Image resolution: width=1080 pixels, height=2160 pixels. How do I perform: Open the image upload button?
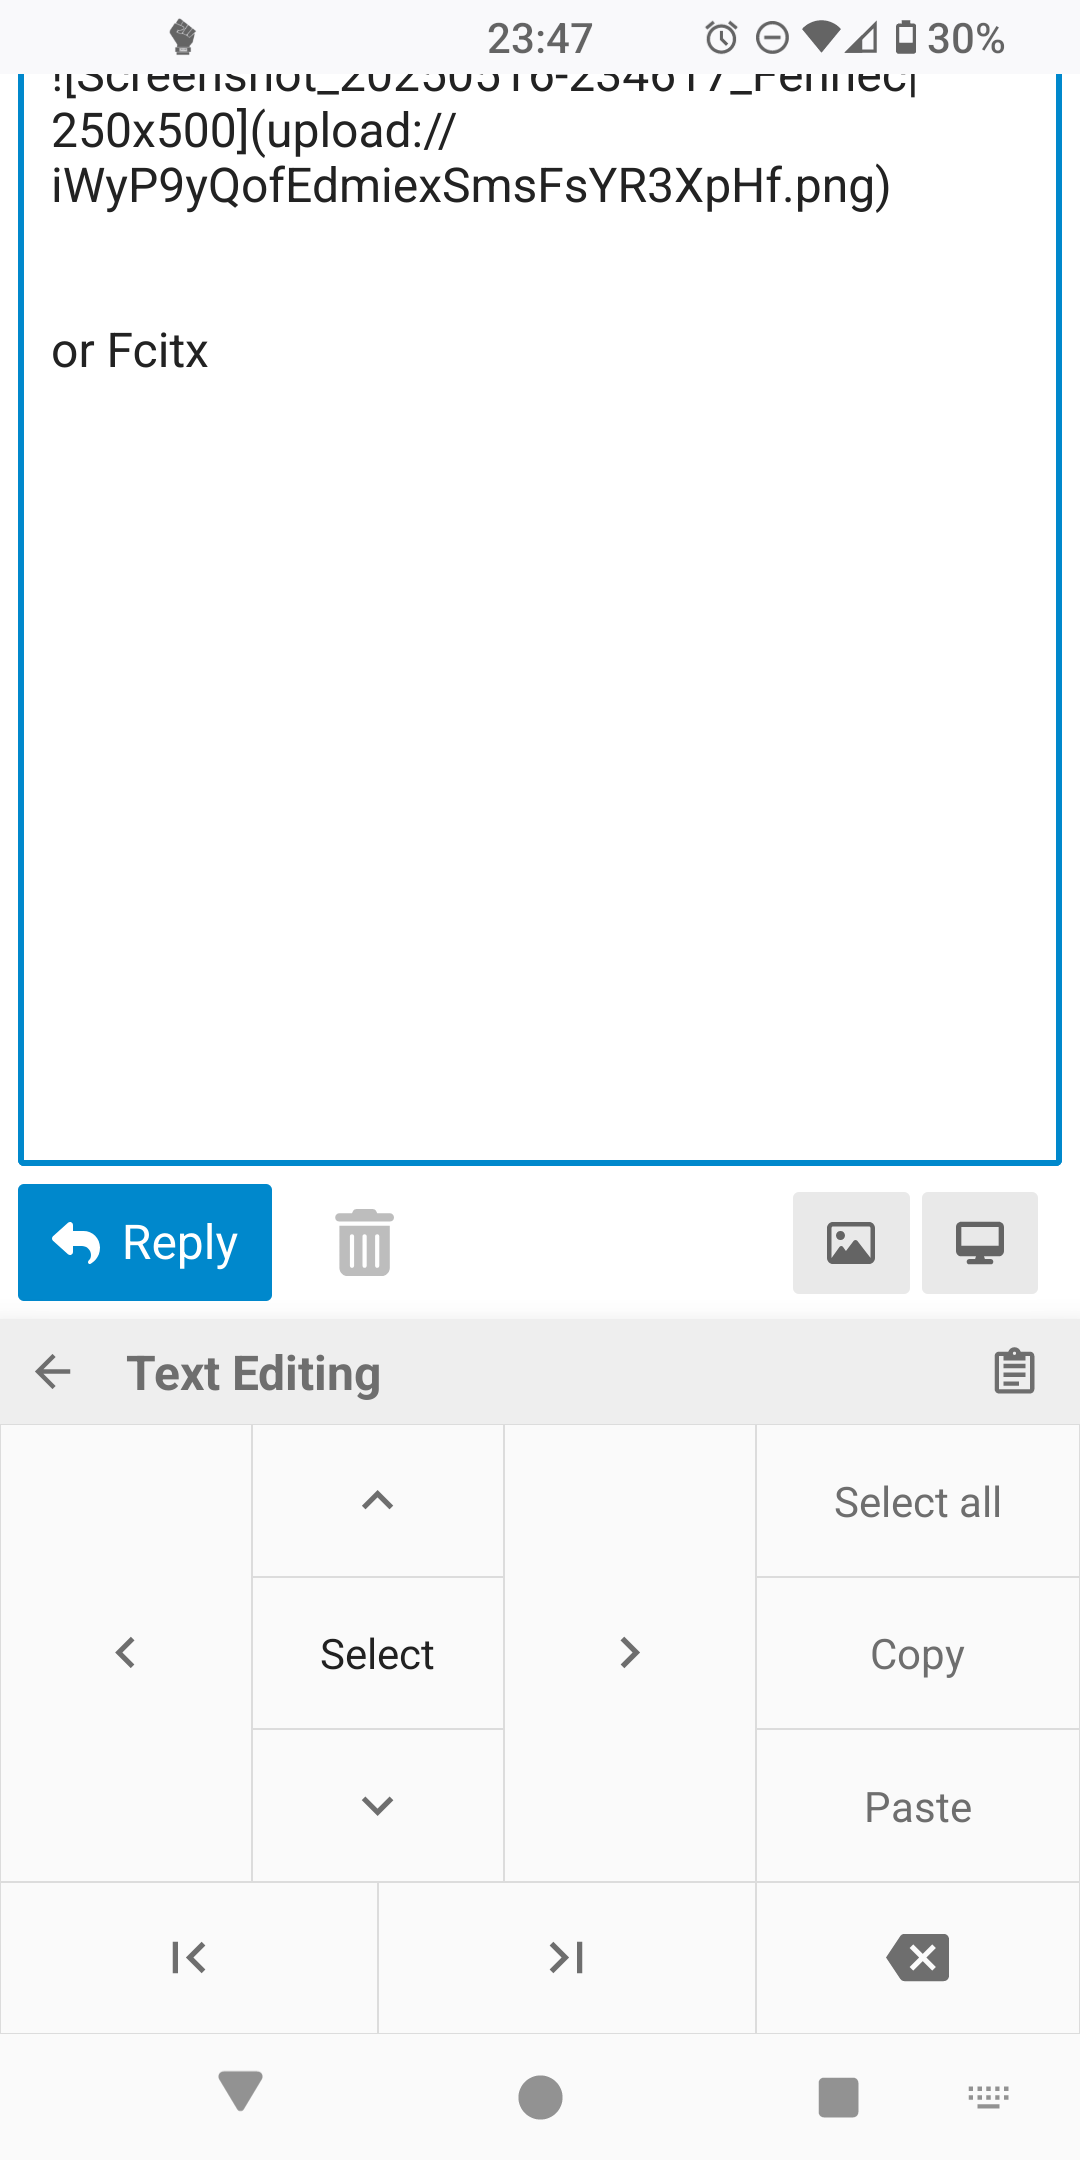point(851,1243)
